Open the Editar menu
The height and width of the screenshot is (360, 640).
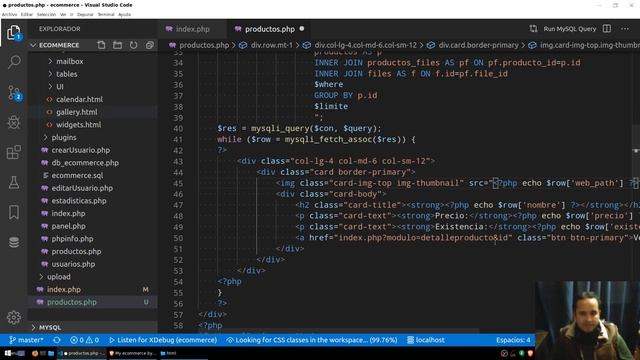click(27, 14)
